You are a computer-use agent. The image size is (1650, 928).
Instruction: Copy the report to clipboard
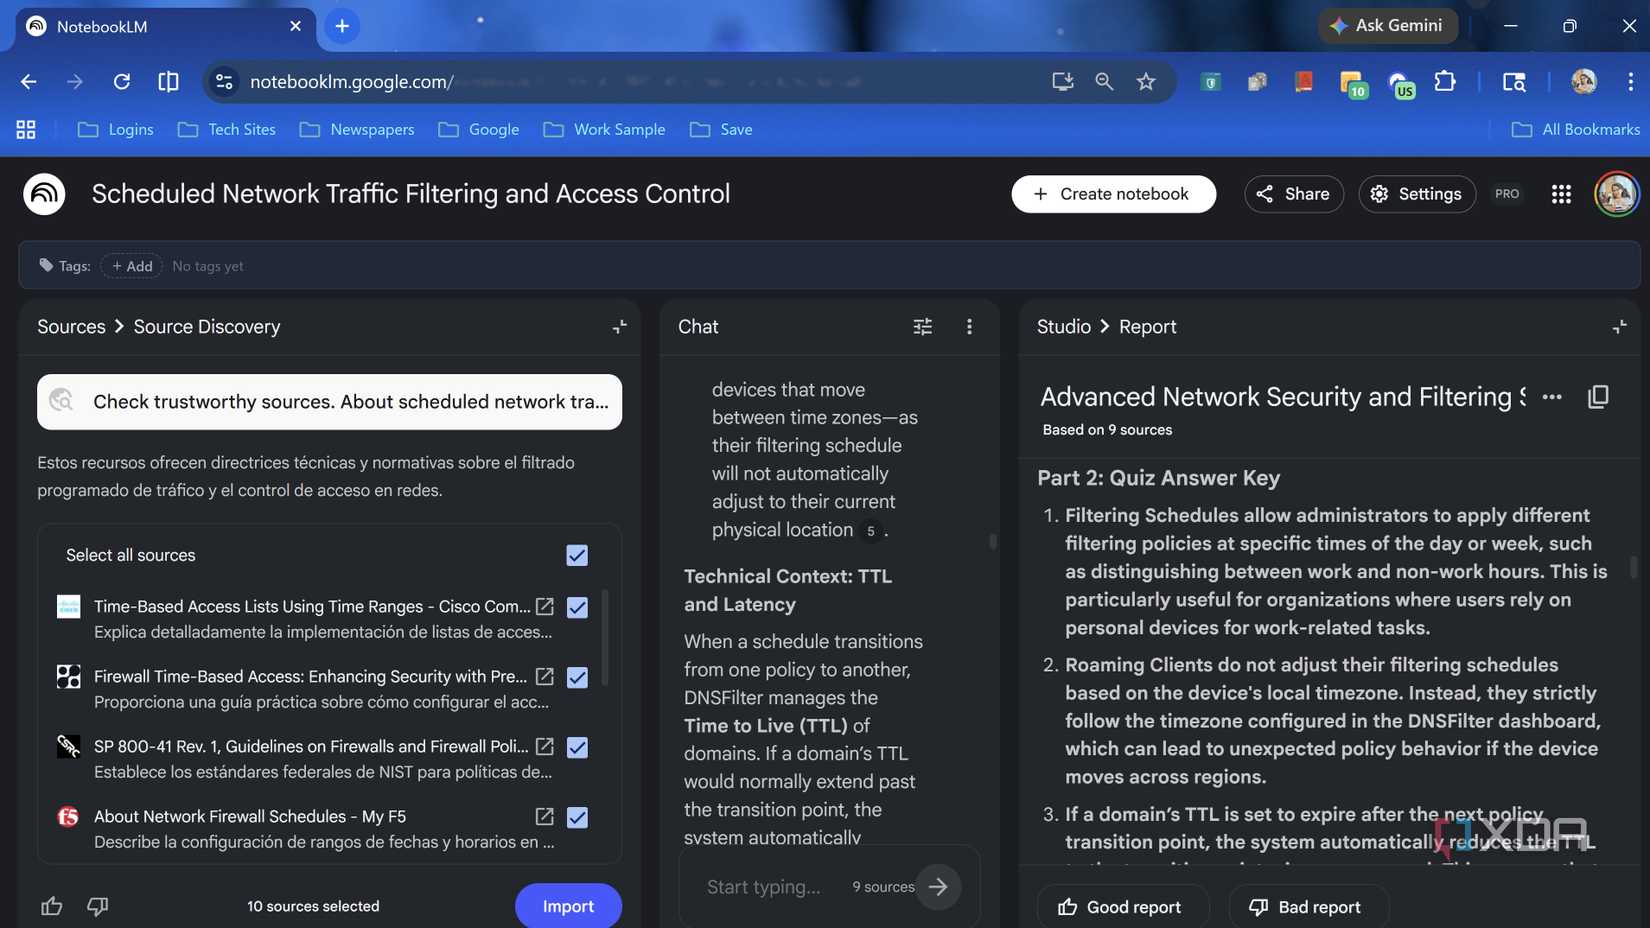click(1598, 397)
